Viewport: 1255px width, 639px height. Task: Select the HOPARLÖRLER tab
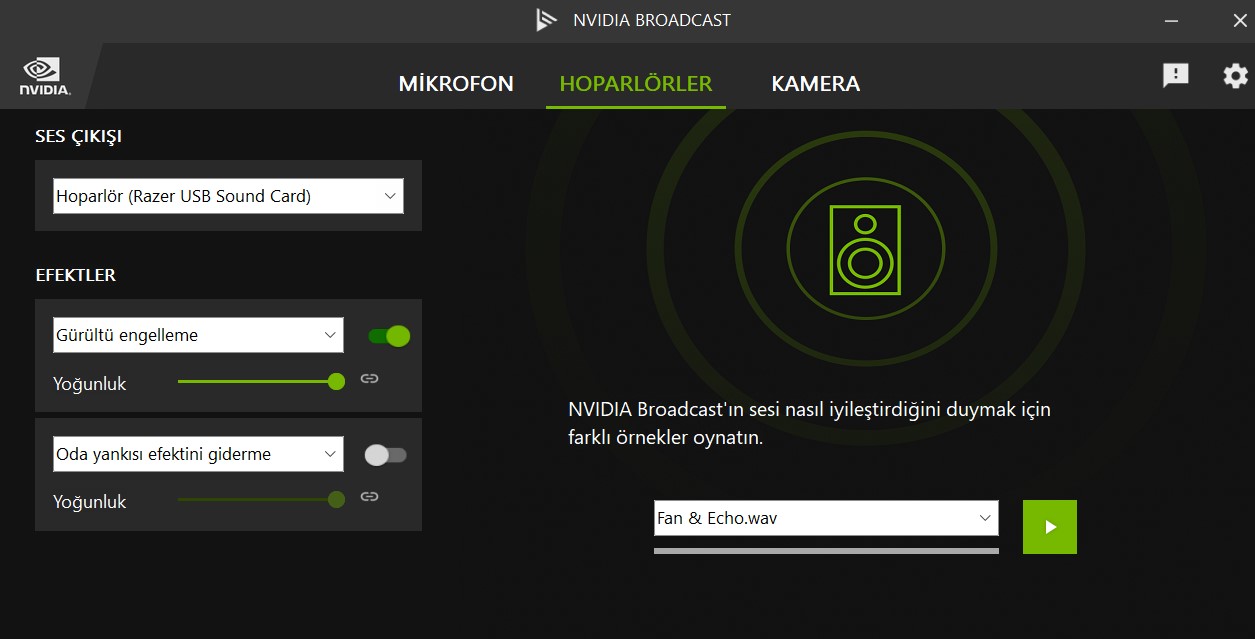click(x=636, y=84)
